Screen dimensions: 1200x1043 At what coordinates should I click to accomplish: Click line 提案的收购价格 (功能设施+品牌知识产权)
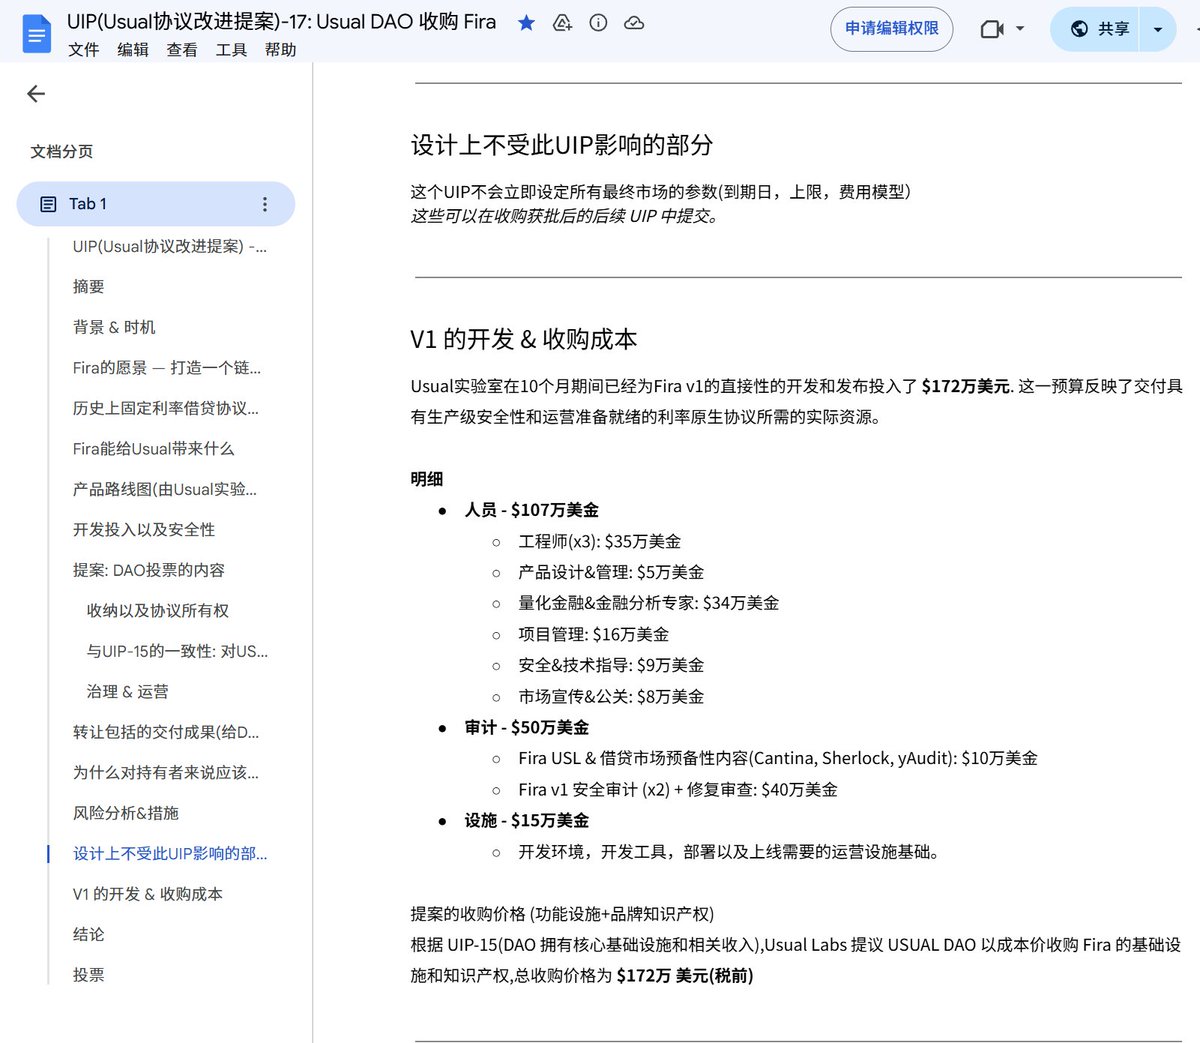coord(562,913)
